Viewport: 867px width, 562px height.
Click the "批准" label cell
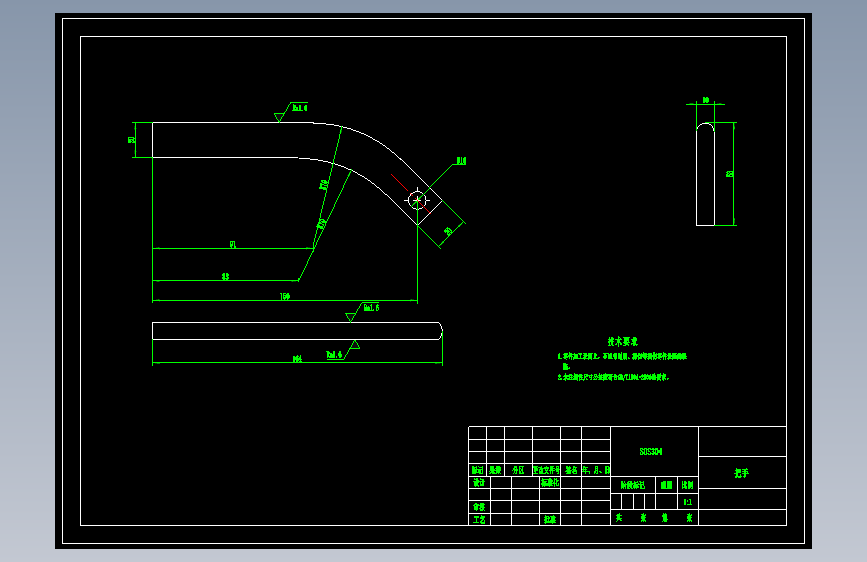pyautogui.click(x=550, y=519)
